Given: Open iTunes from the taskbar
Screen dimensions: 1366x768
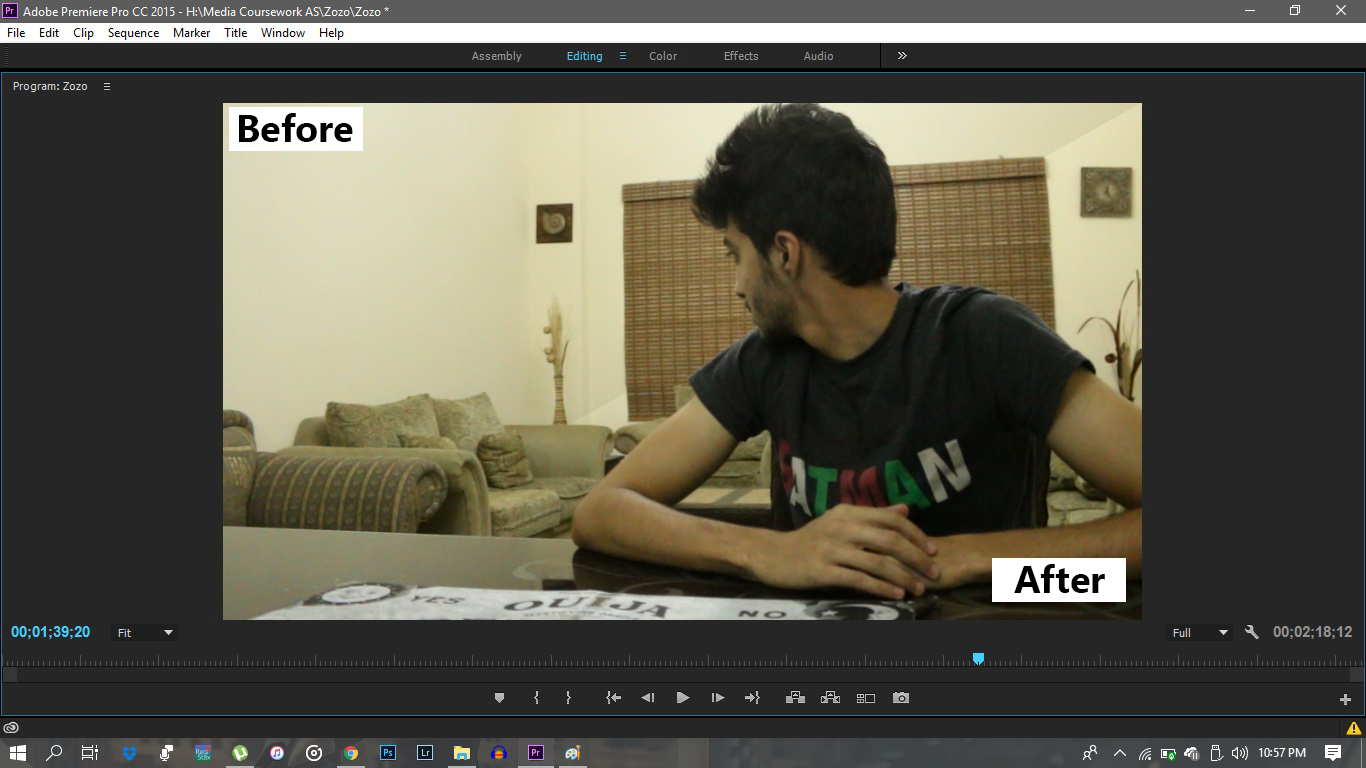Looking at the screenshot, I should point(277,753).
